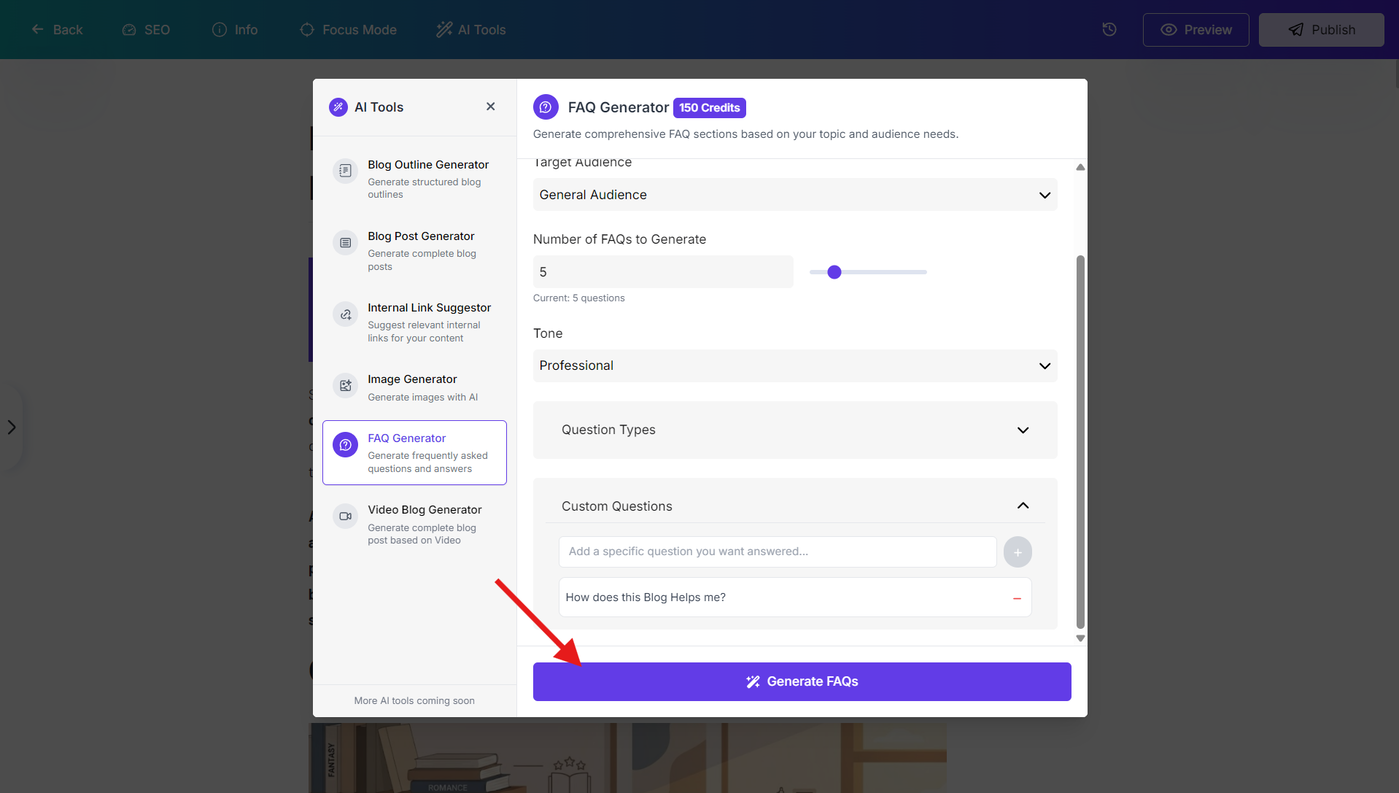1399x793 pixels.
Task: Open the Target Audience dropdown
Action: (795, 195)
